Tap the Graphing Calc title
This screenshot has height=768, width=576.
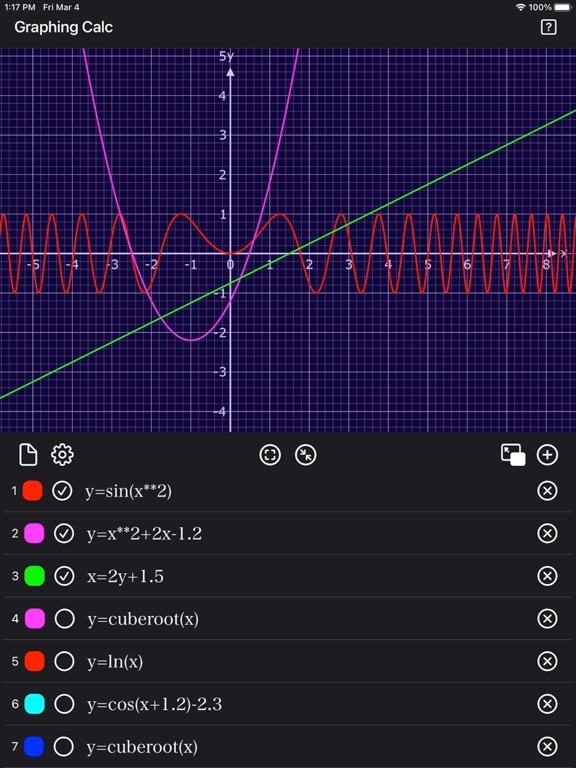pyautogui.click(x=64, y=27)
